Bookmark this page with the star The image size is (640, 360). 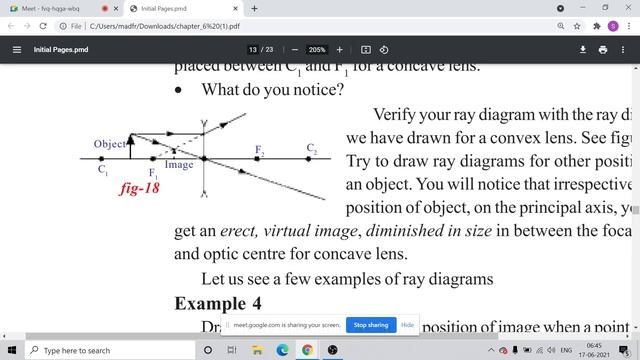point(577,26)
